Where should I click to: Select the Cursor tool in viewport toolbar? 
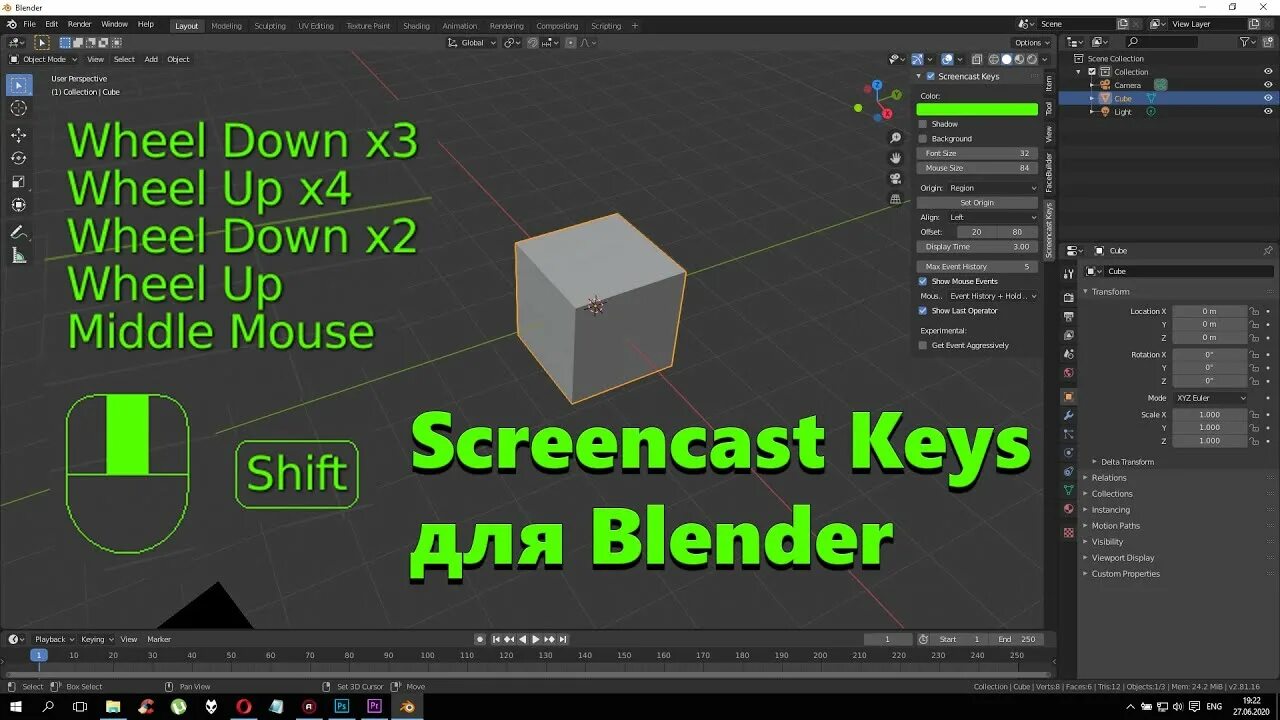pos(19,108)
